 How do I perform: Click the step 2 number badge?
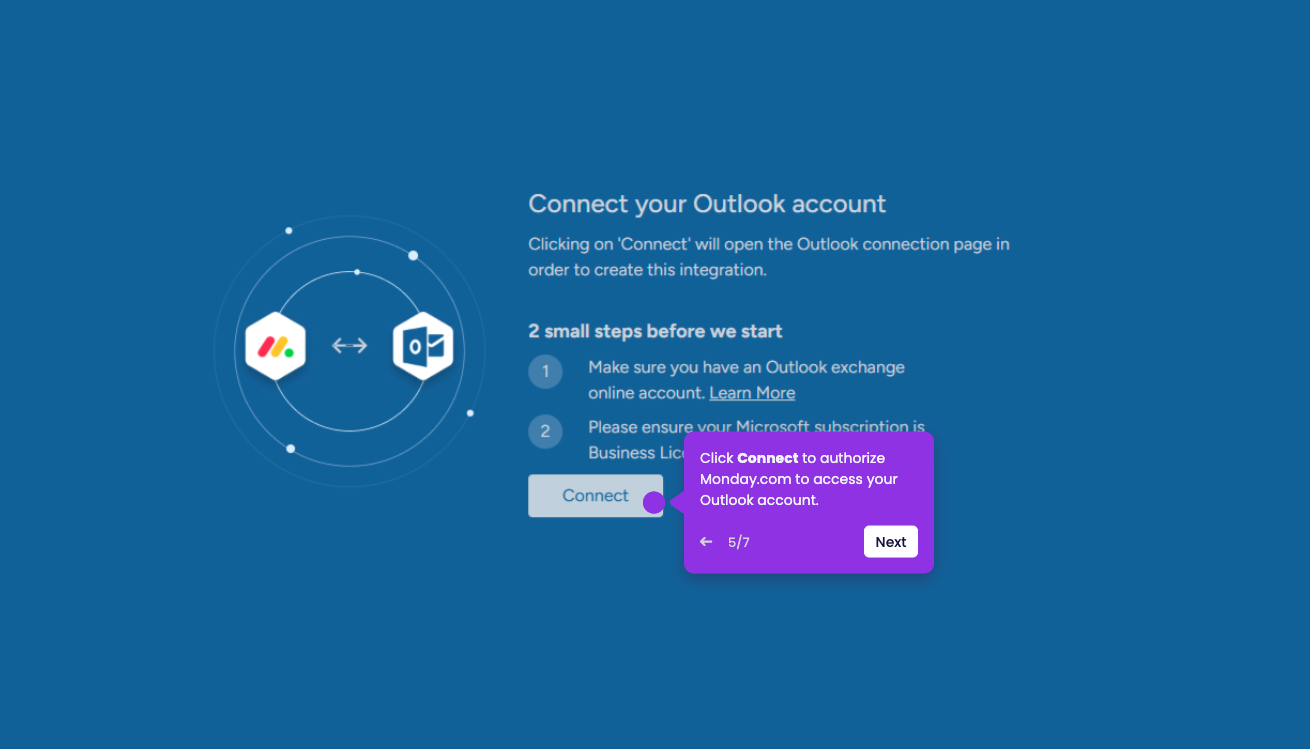(x=545, y=432)
